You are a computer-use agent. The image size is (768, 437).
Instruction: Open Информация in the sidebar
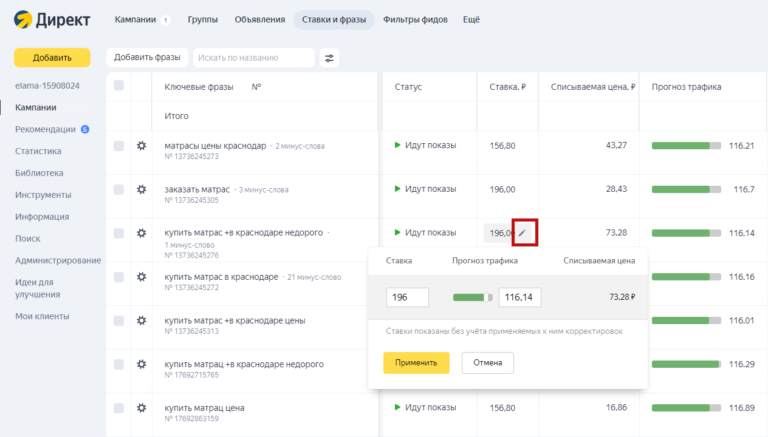click(x=42, y=217)
